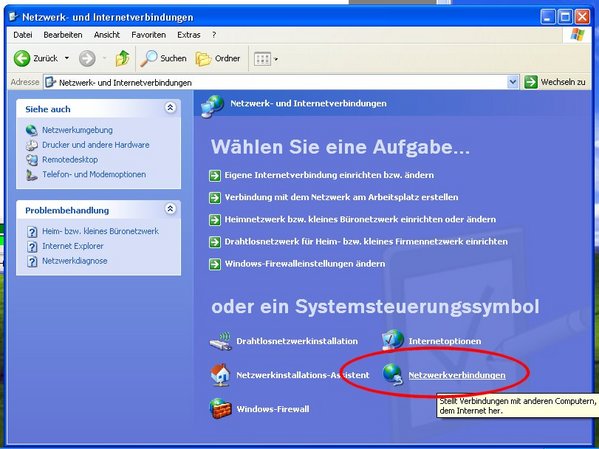Close the Netzwerk- und Internetverbindungen window

(x=582, y=17)
